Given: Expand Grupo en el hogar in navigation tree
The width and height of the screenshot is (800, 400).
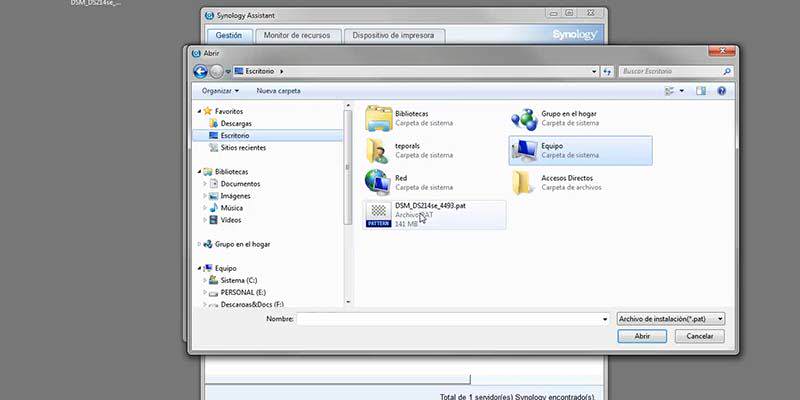Looking at the screenshot, I should point(199,244).
